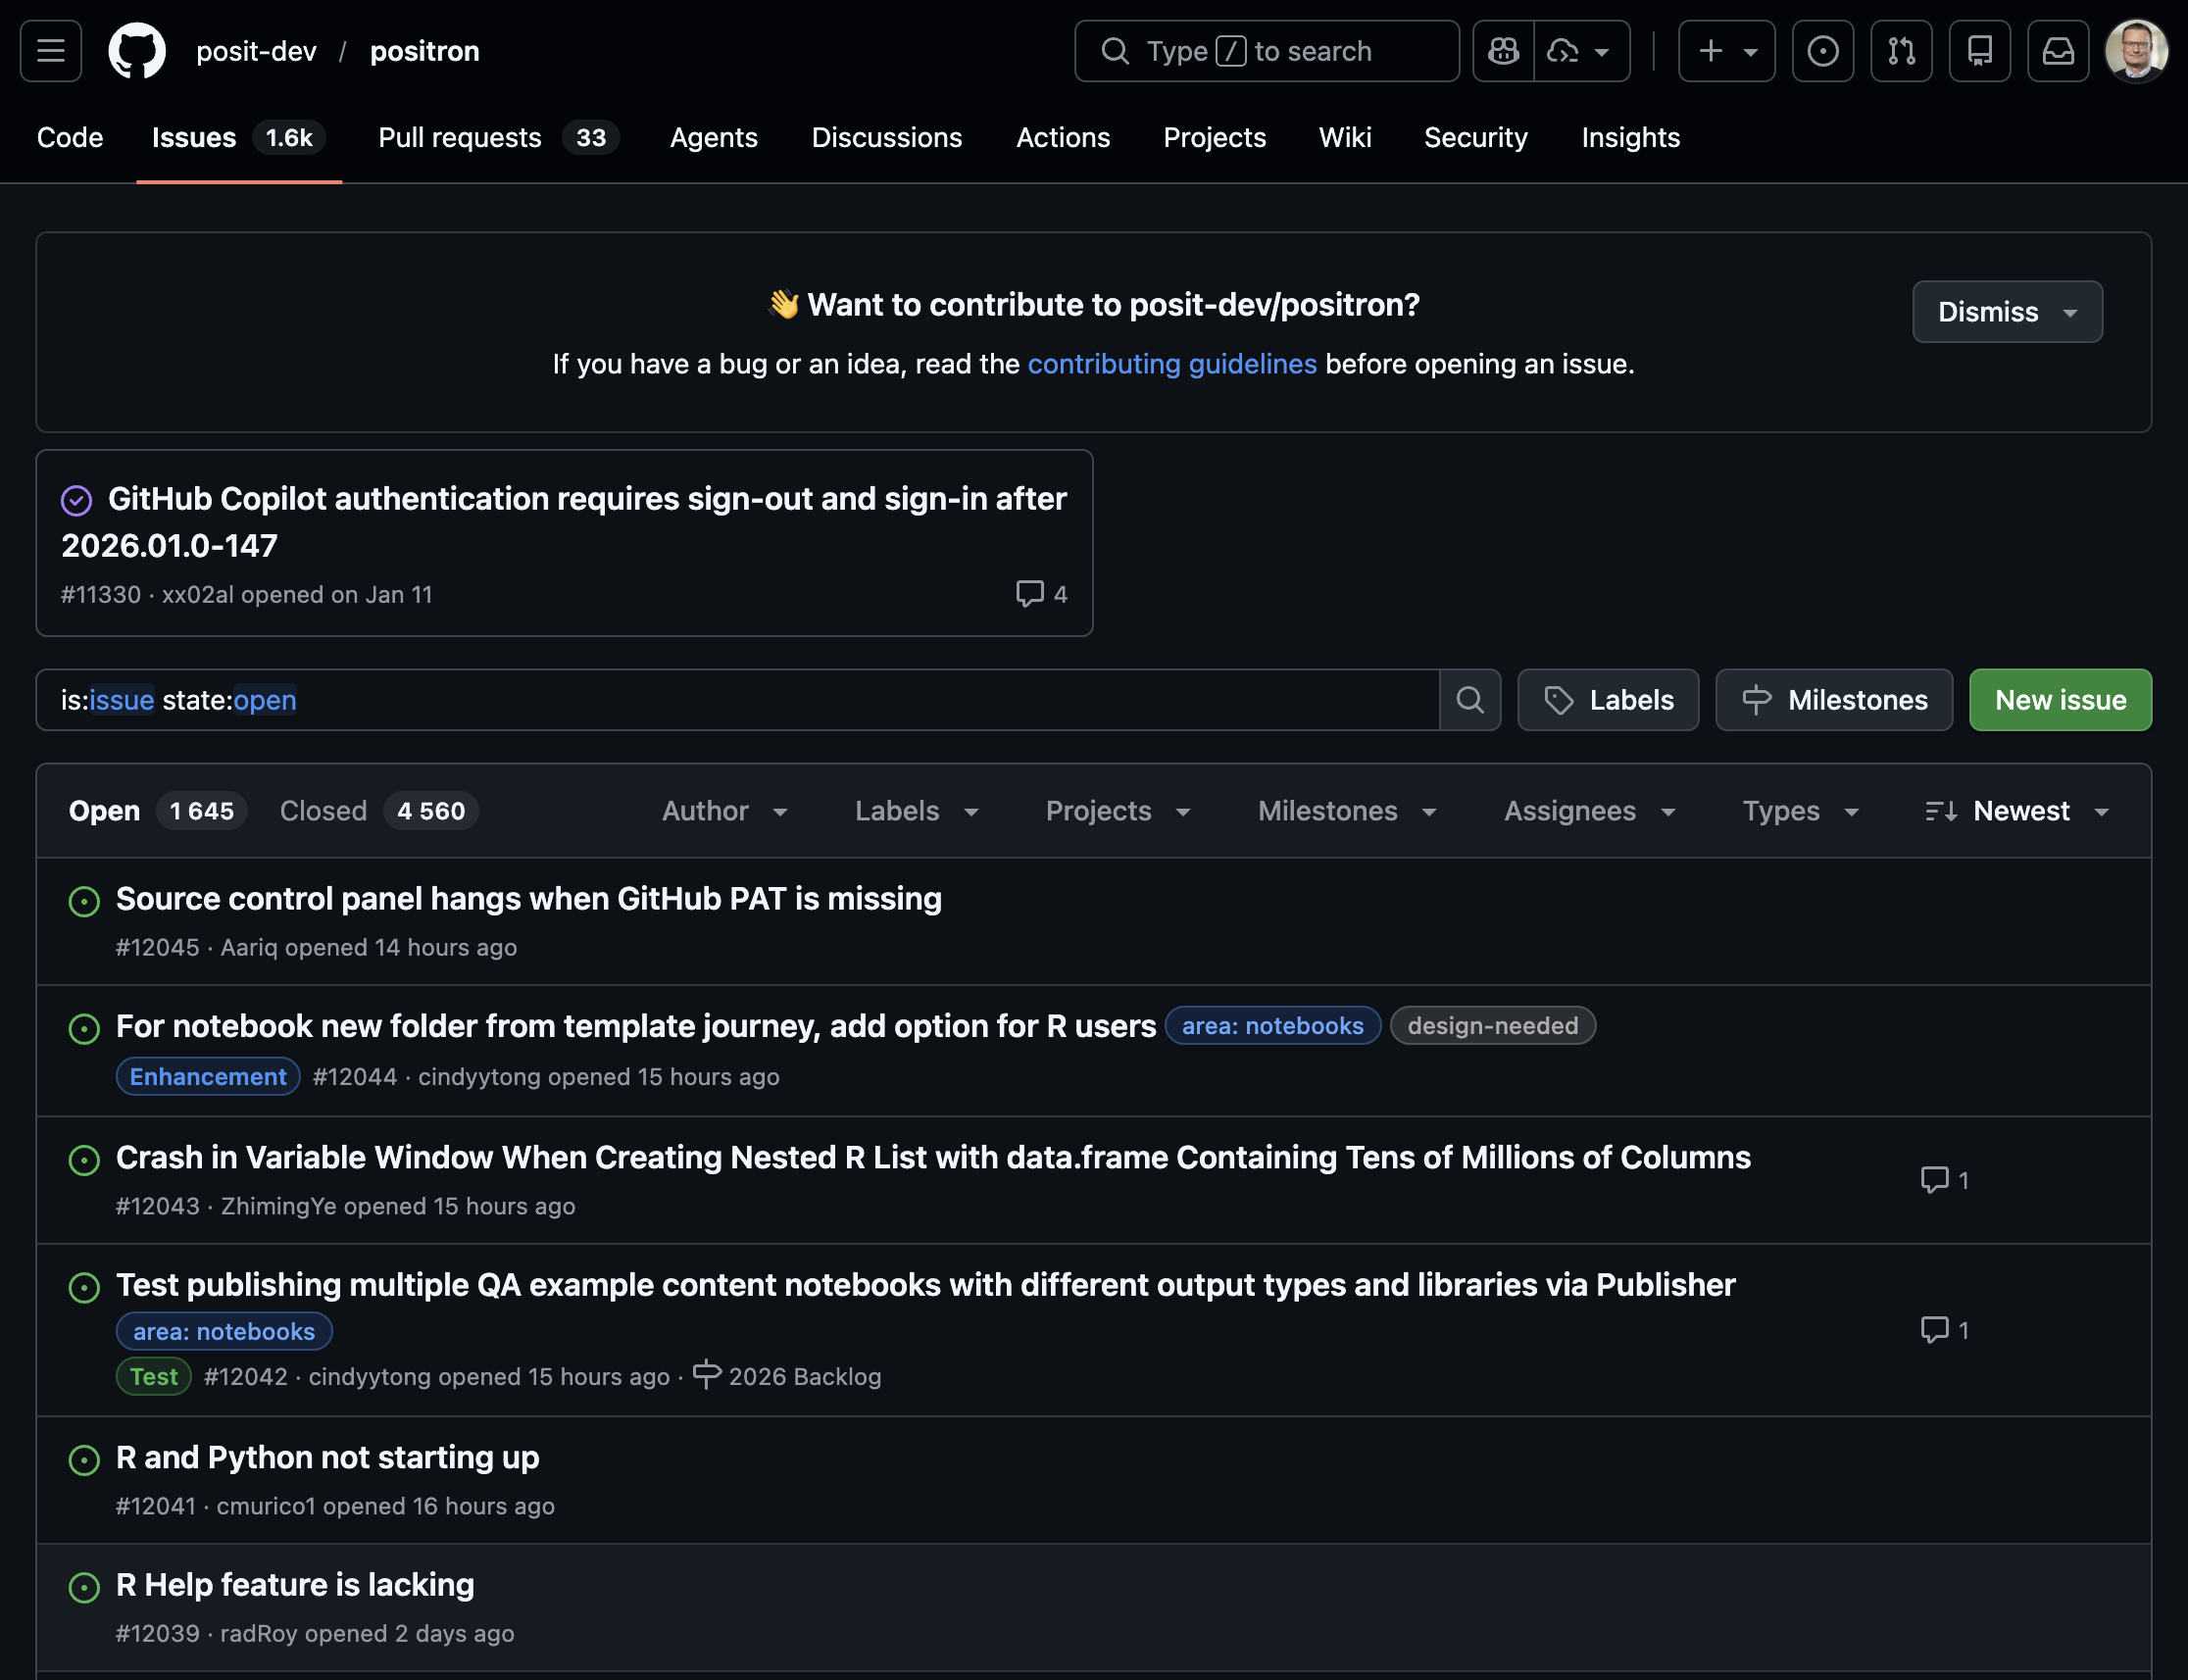Open the notifications inbox icon
This screenshot has height=1680, width=2188.
(x=2057, y=51)
